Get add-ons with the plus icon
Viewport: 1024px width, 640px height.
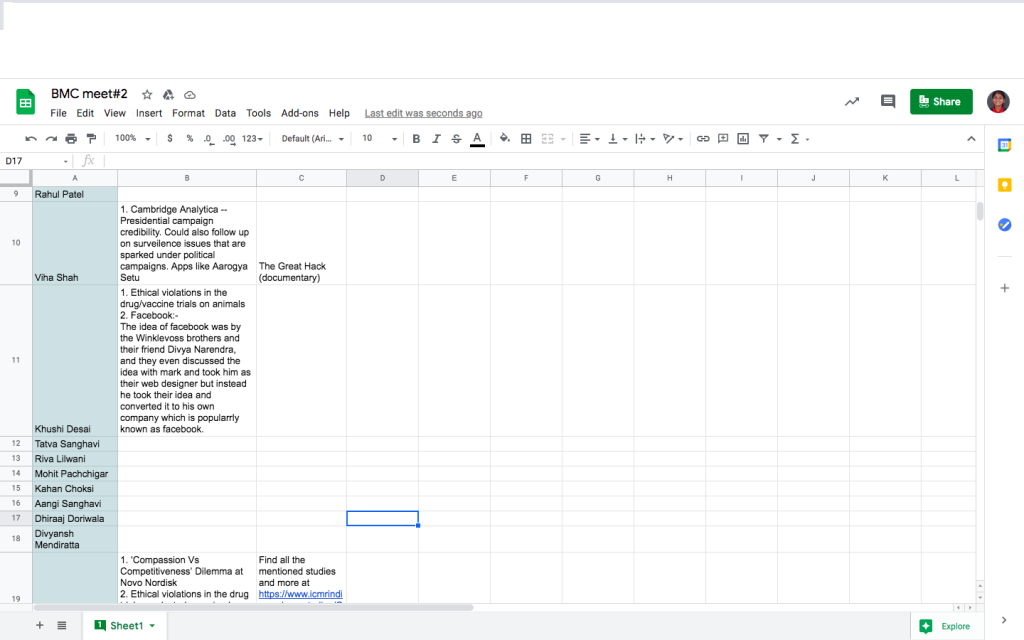(1004, 288)
